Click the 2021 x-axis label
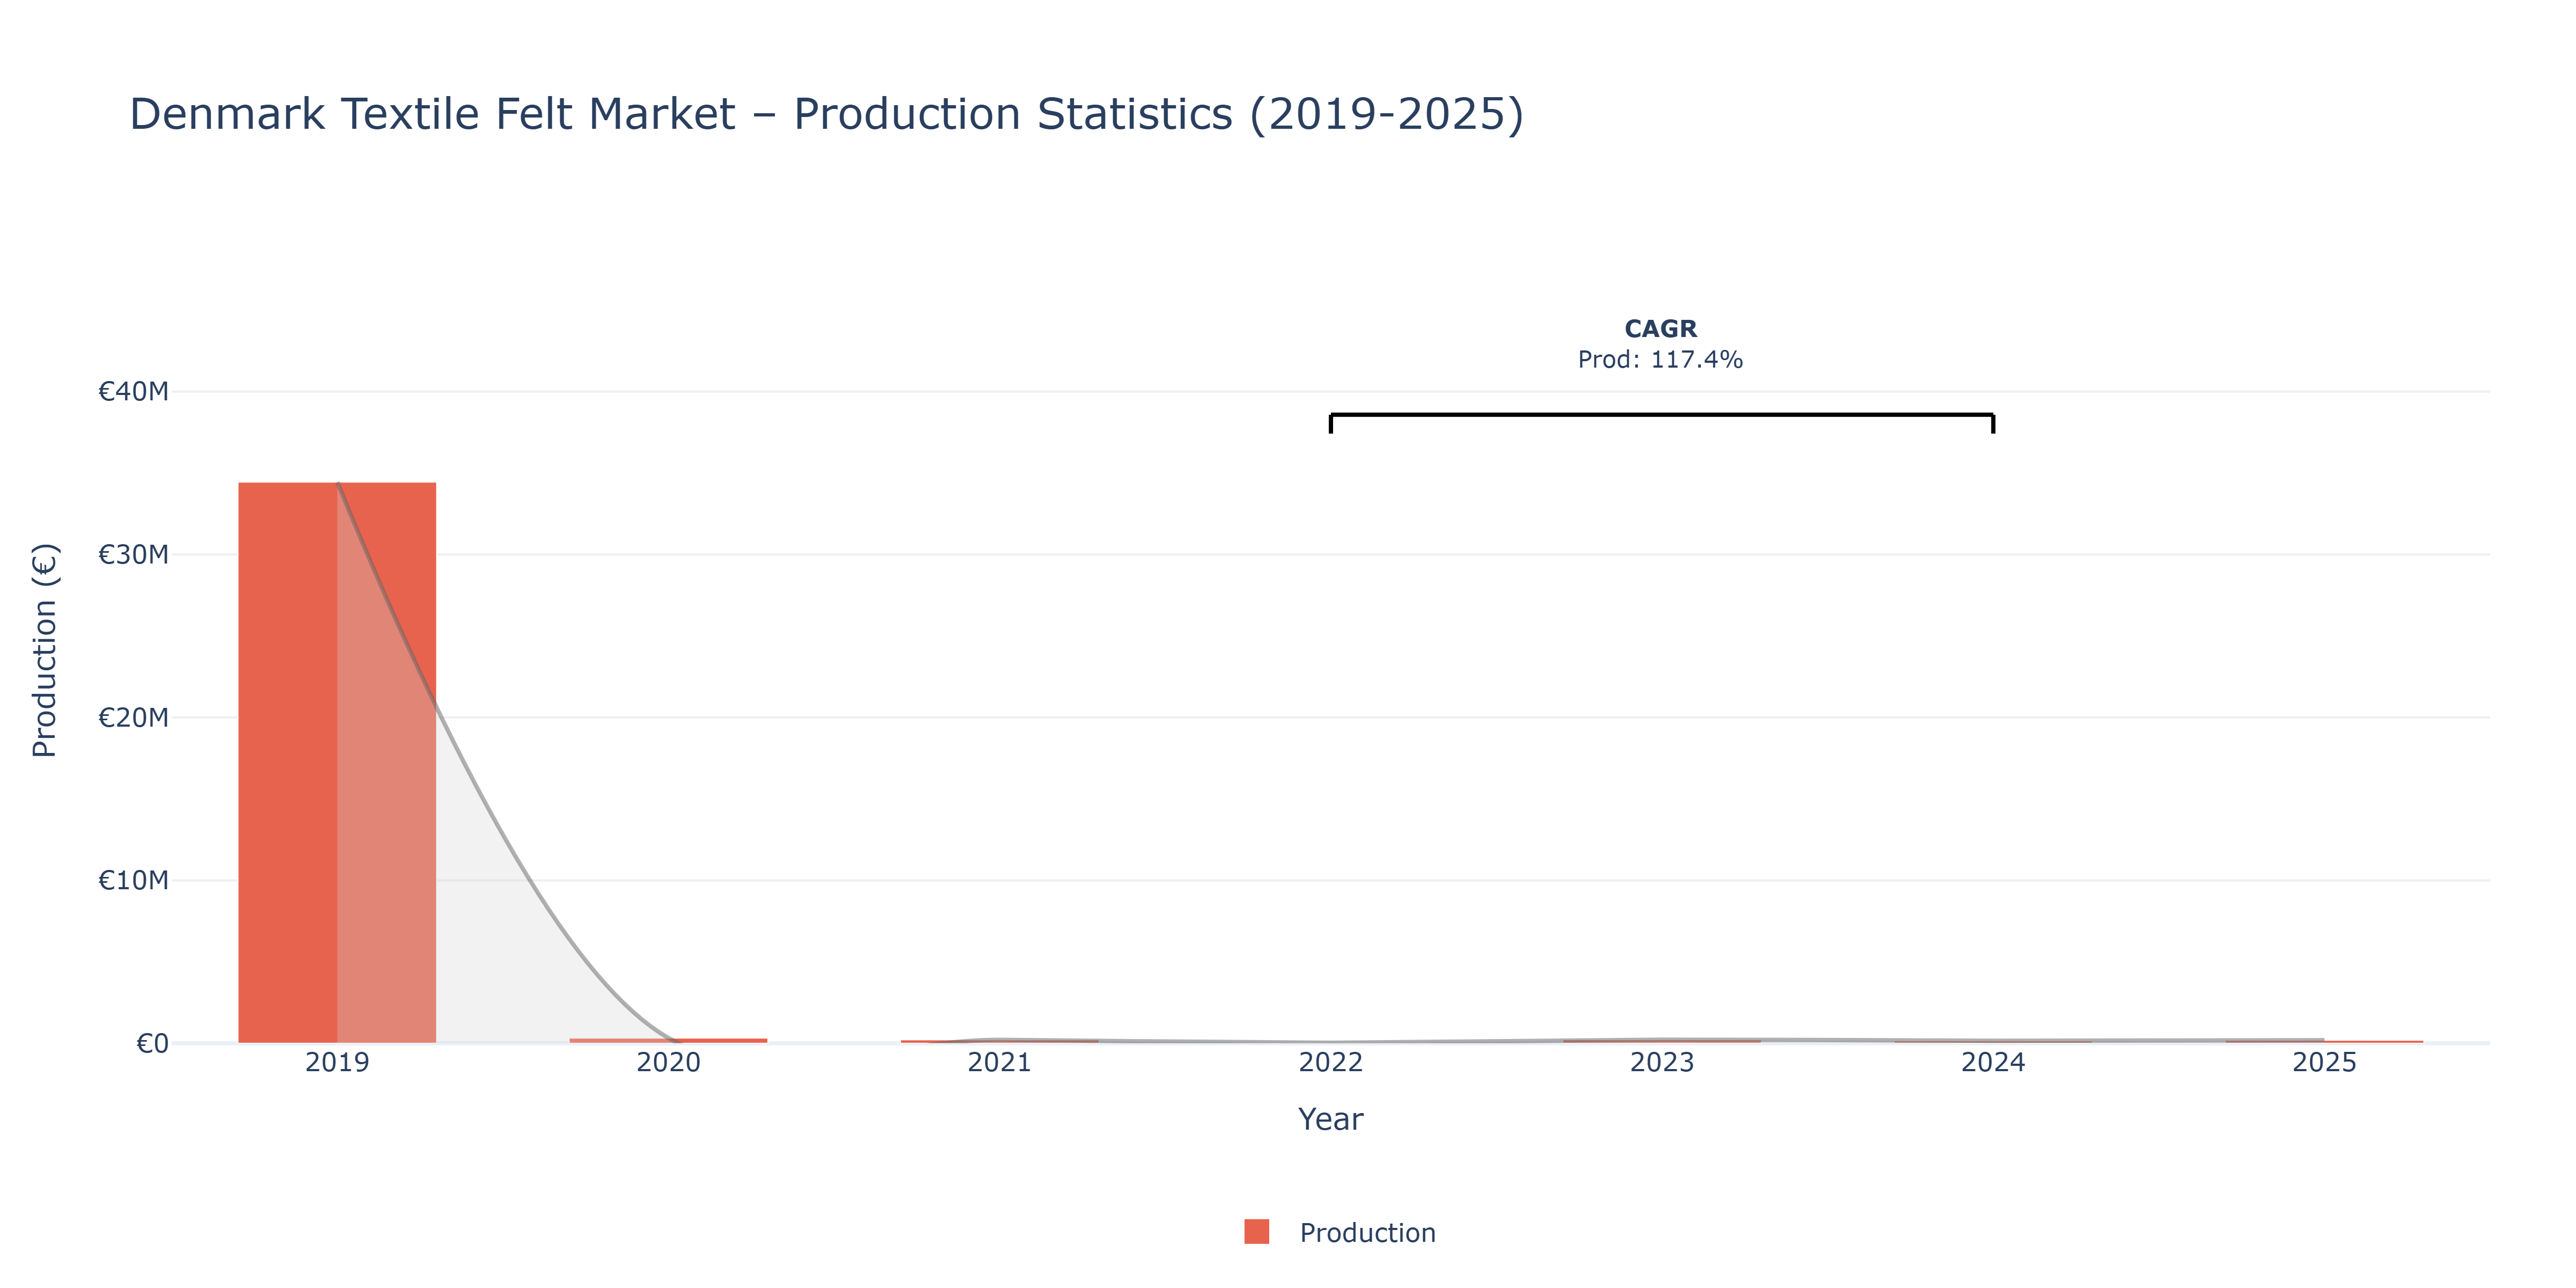 point(999,1062)
